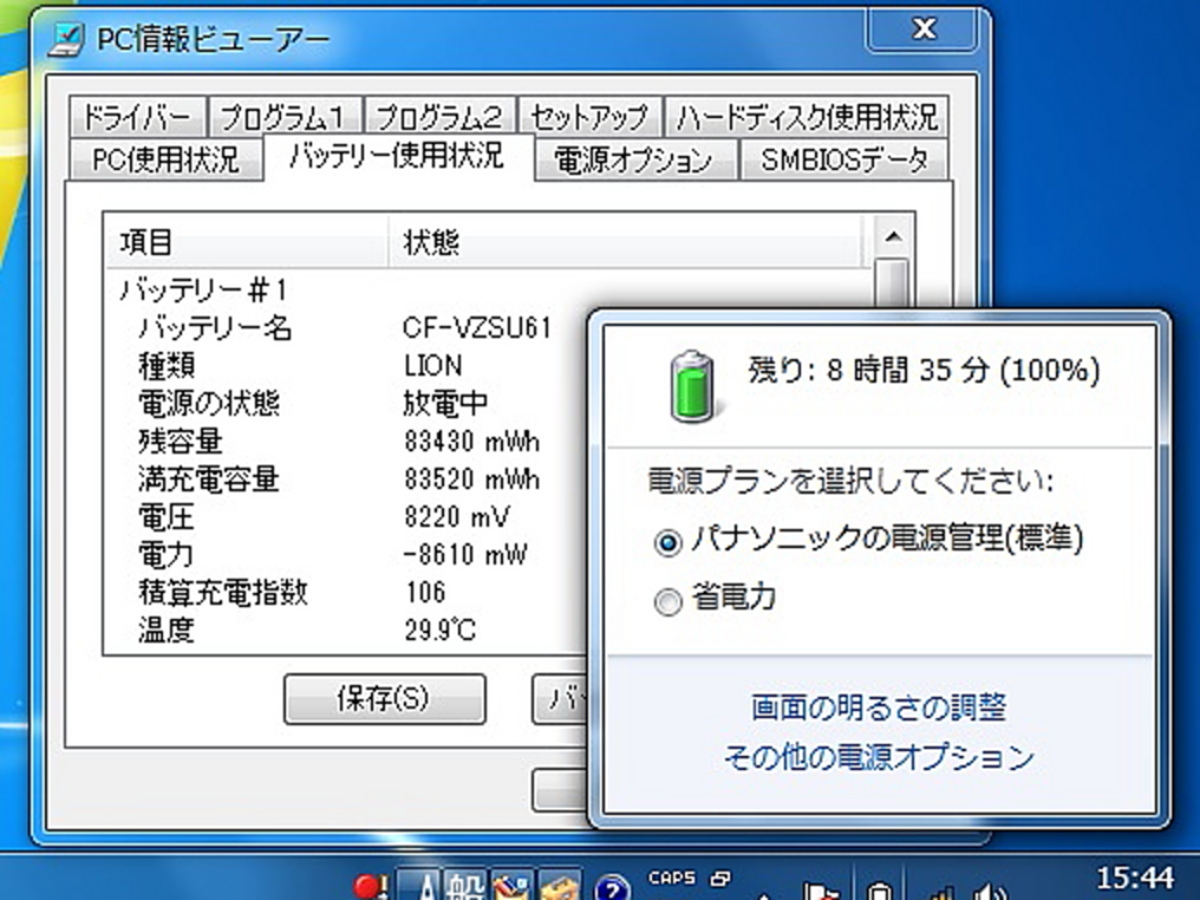Click the red alert icon in taskbar
The height and width of the screenshot is (900, 1200).
(370, 886)
